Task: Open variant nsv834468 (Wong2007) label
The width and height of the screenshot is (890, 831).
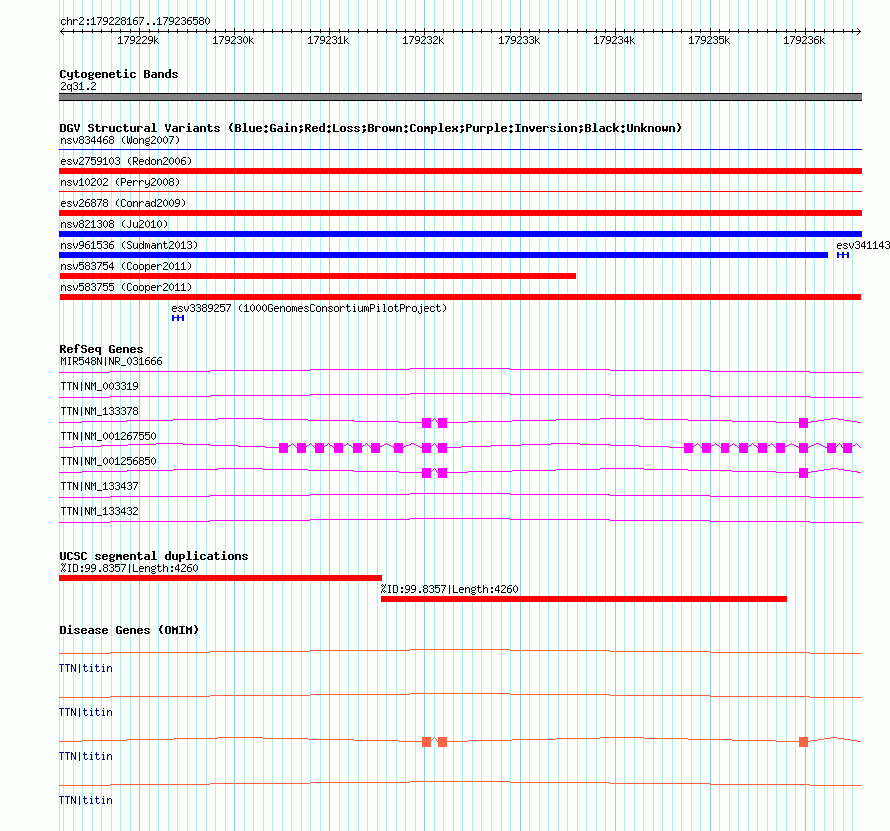Action: coord(120,140)
